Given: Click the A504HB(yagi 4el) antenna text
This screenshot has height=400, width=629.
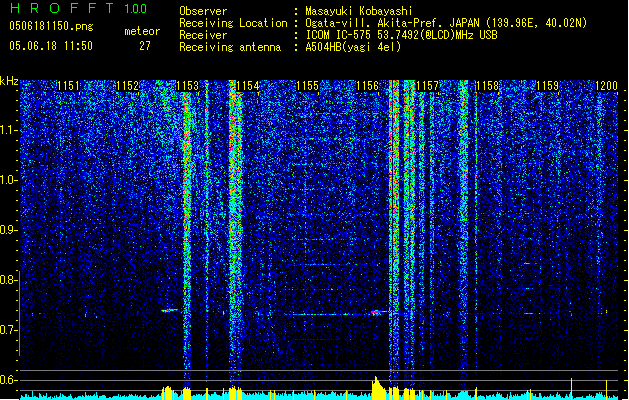Looking at the screenshot, I should (x=353, y=47).
